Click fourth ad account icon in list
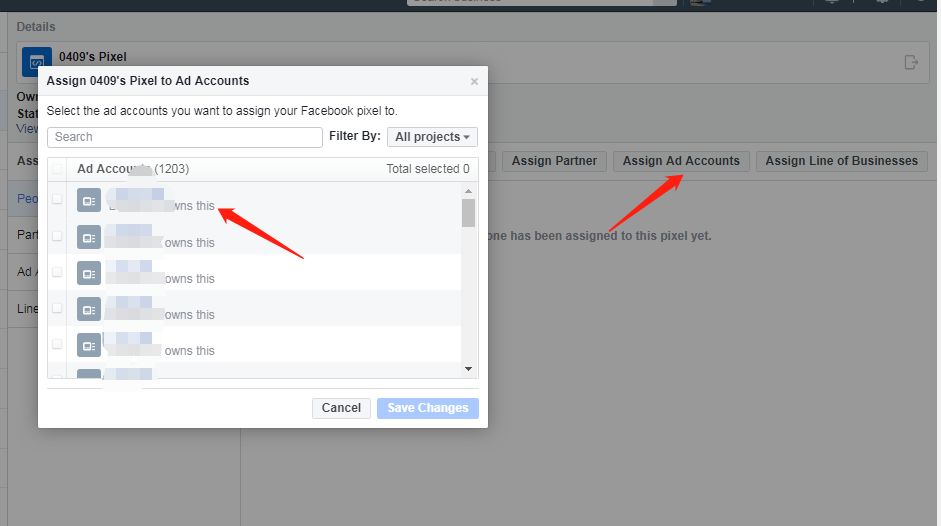Viewport: 941px width, 526px height. 89,309
